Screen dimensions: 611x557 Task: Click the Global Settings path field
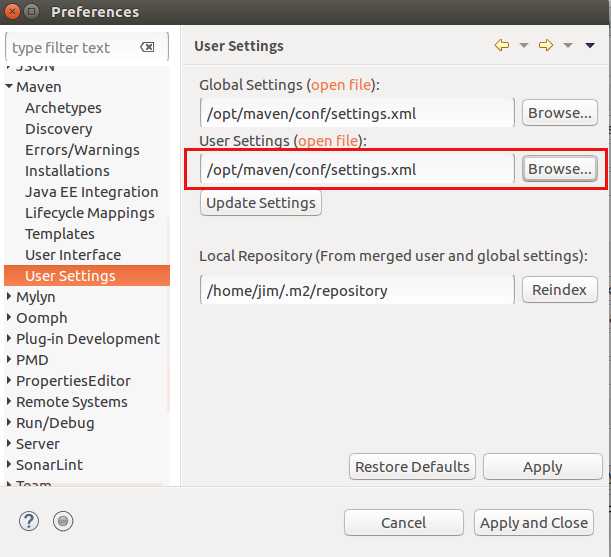point(357,113)
